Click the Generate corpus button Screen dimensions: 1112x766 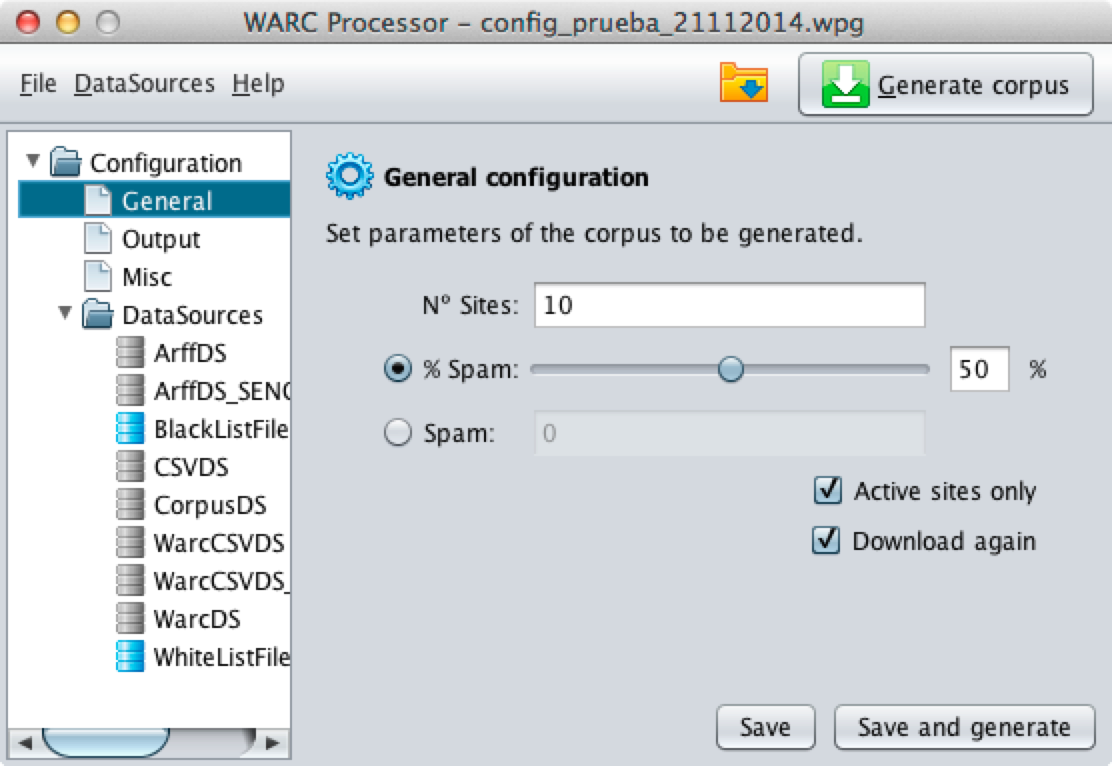tap(945, 85)
